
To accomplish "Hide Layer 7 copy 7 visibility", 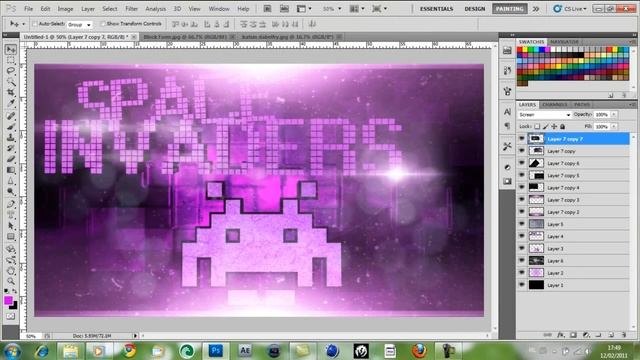I will [522, 139].
